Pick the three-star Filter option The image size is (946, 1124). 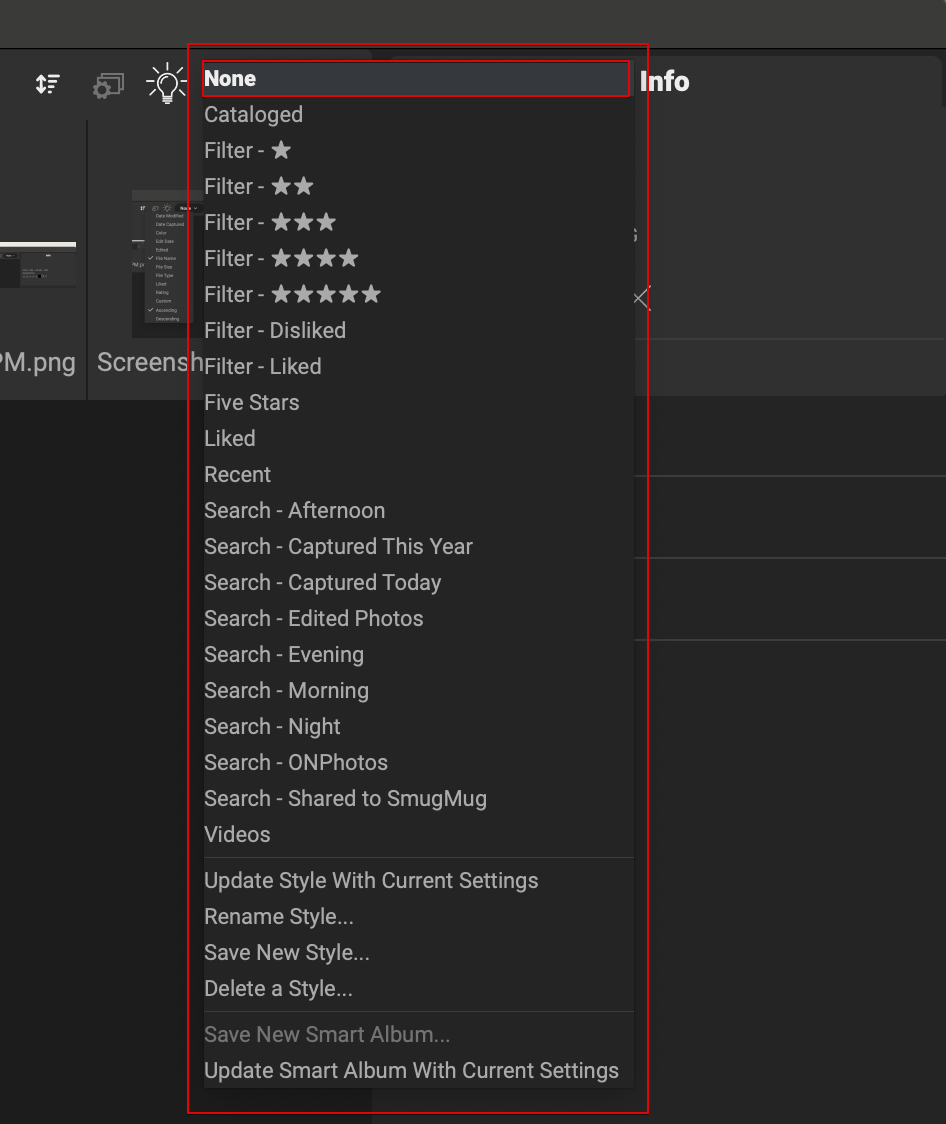[270, 223]
